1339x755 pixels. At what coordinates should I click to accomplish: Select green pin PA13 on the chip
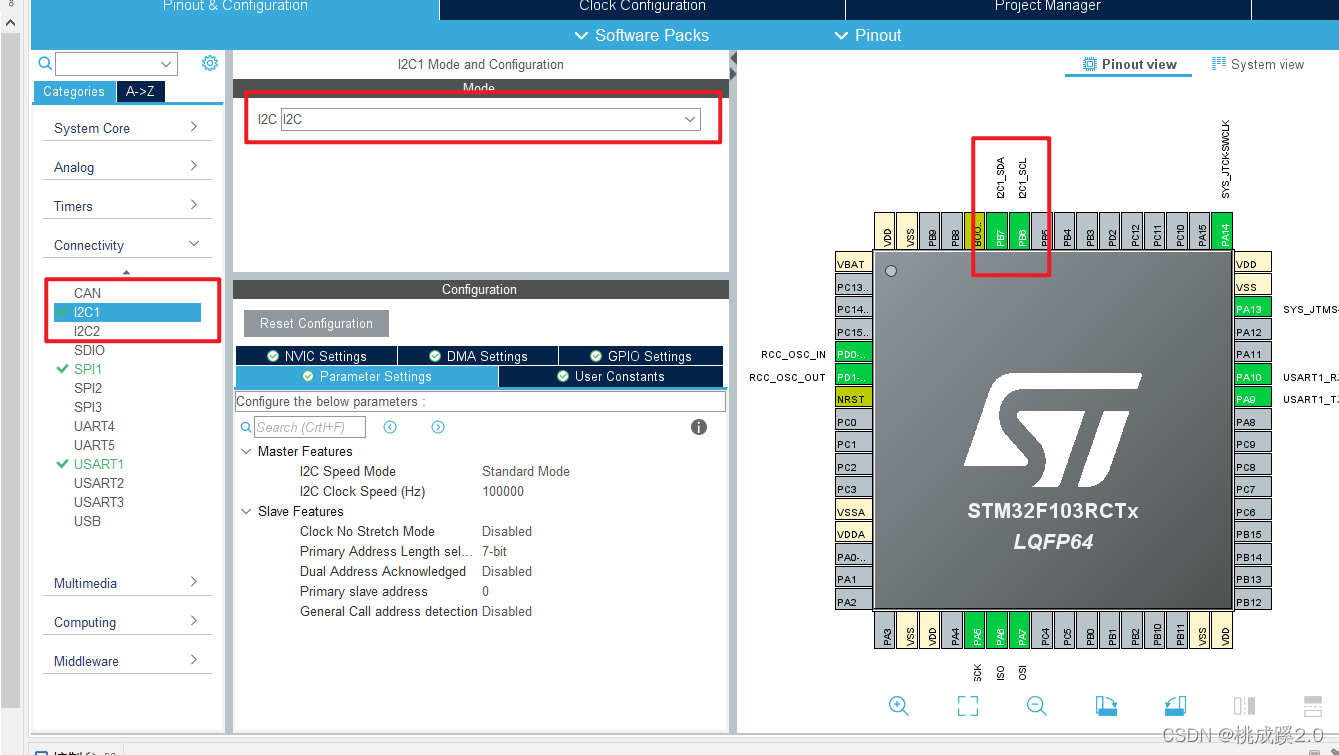1252,309
